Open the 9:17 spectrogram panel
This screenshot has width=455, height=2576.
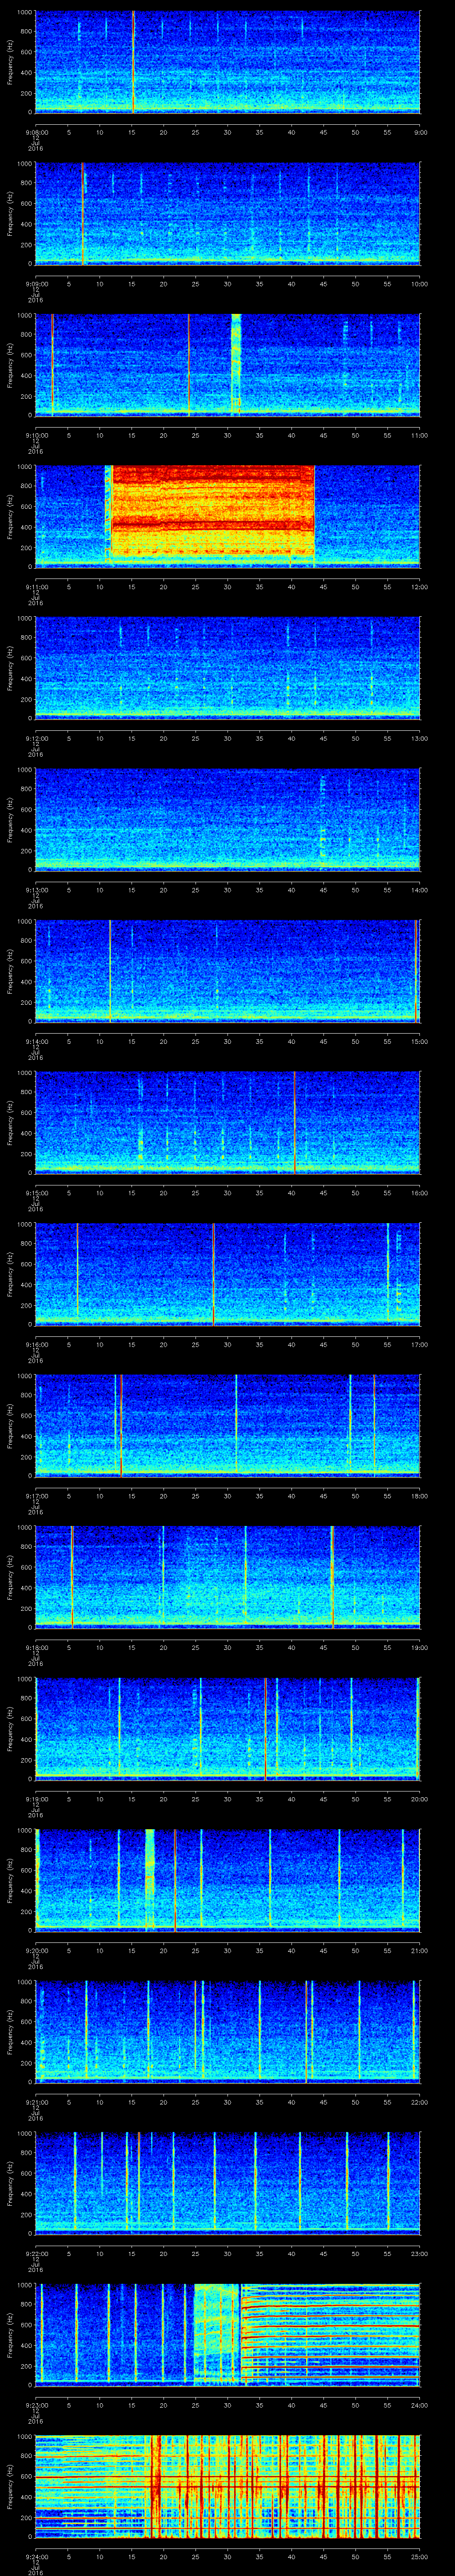click(228, 1425)
